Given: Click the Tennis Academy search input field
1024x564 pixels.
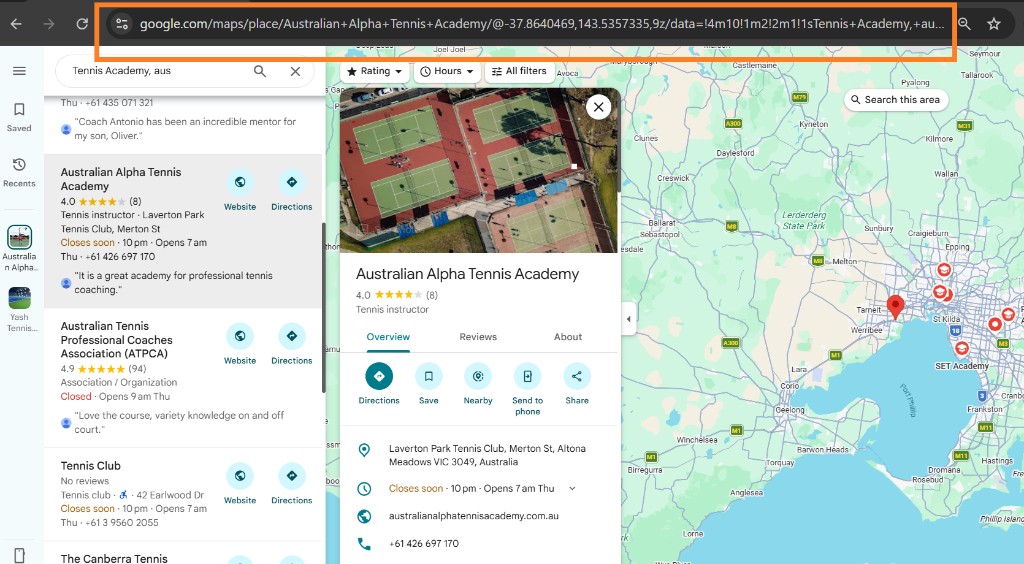Looking at the screenshot, I should click(x=157, y=70).
